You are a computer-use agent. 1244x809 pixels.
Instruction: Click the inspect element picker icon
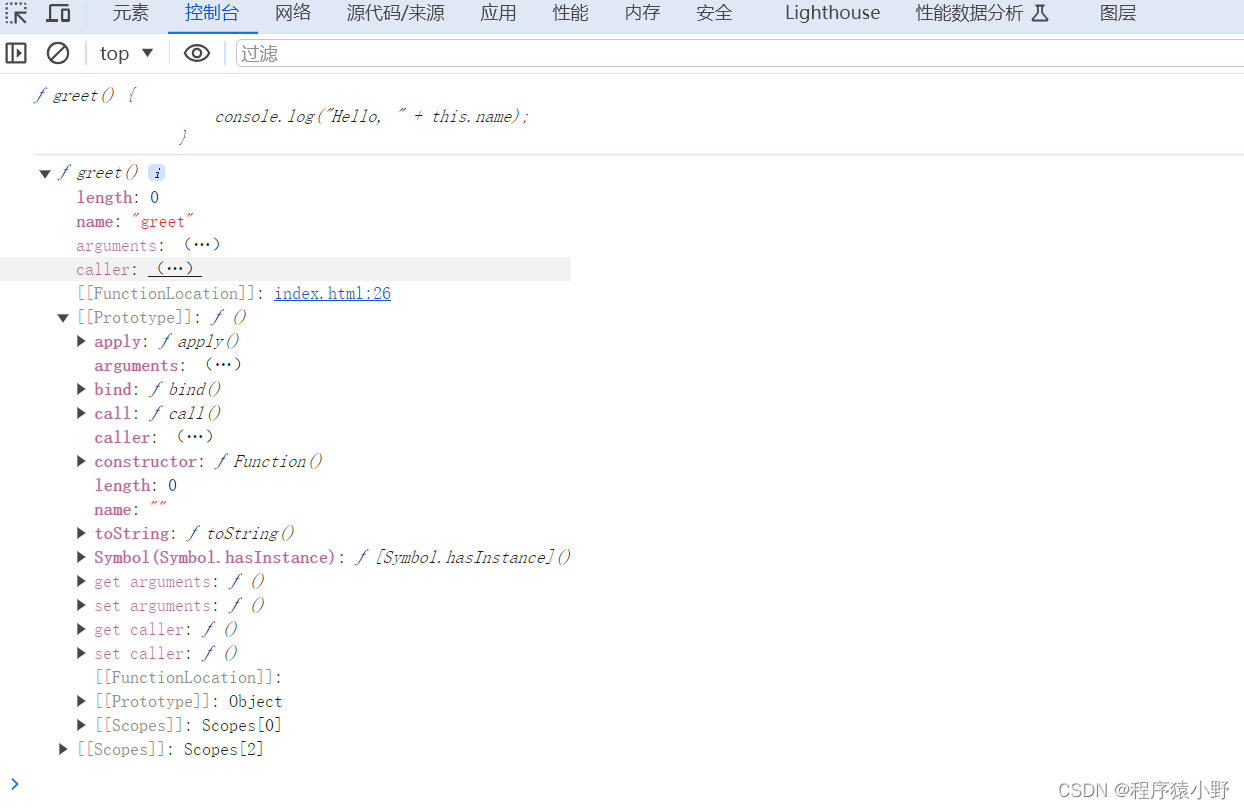[x=16, y=14]
